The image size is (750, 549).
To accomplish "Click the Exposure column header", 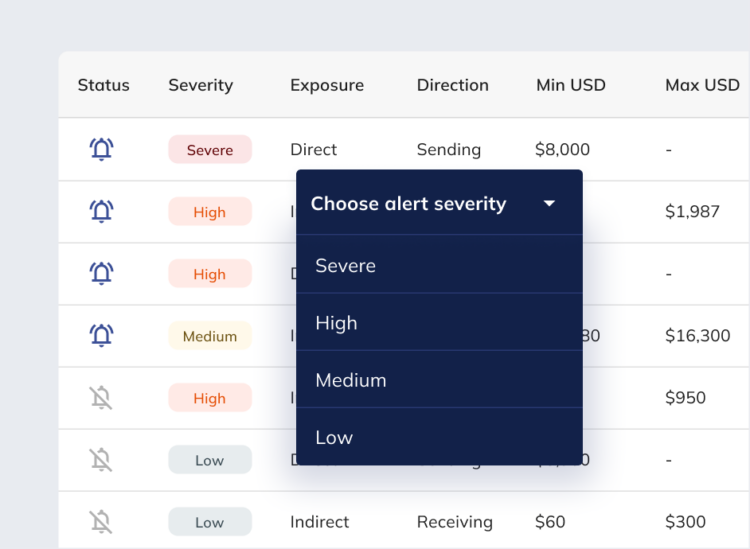I will click(x=327, y=85).
